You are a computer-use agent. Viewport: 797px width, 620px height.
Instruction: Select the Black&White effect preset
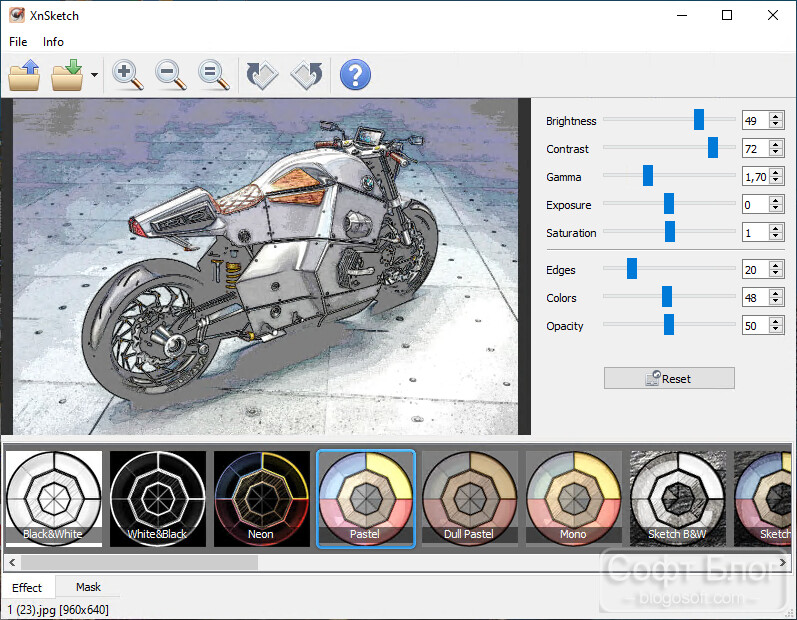click(x=54, y=499)
